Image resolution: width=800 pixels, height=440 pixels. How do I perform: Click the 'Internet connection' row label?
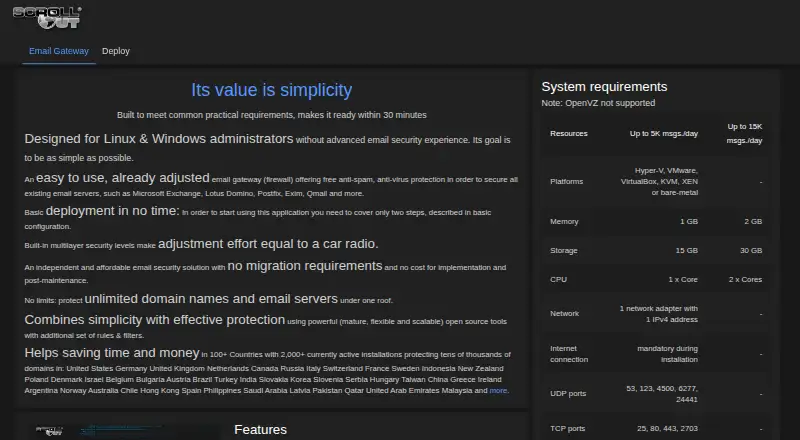569,354
